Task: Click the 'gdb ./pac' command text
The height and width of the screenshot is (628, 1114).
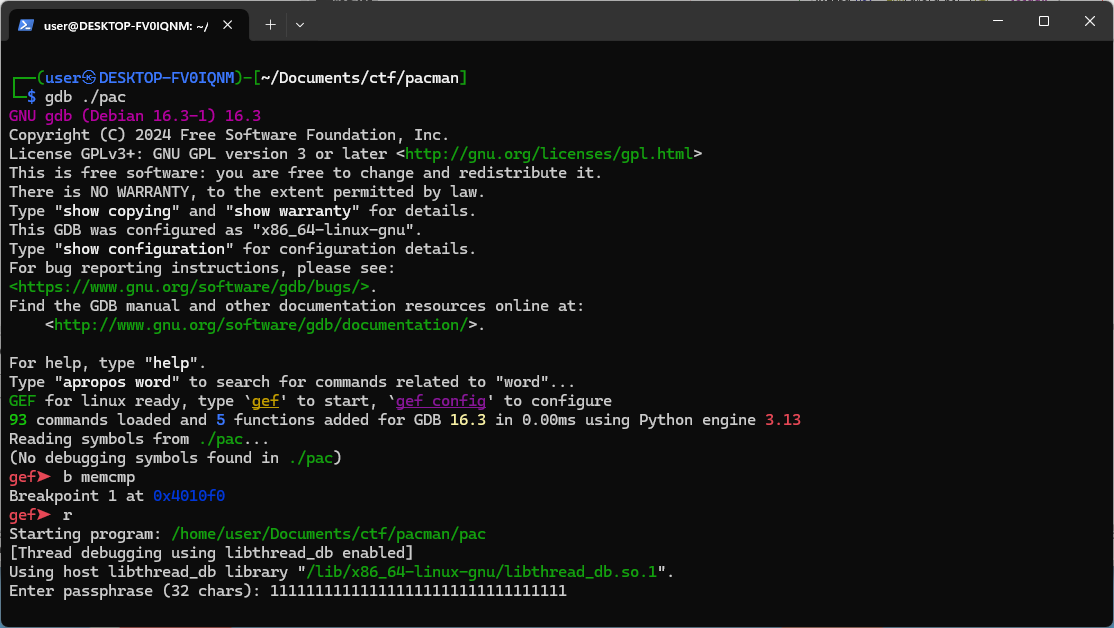Action: point(85,97)
